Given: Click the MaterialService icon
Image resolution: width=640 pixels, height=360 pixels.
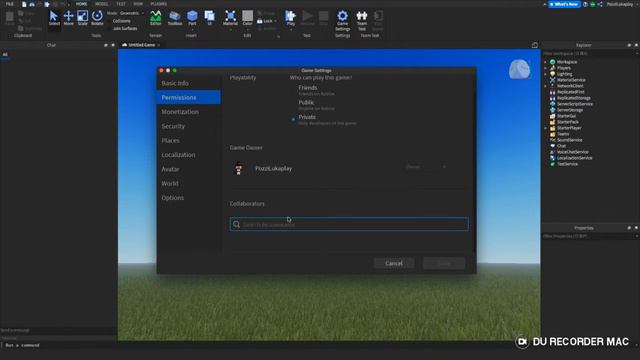Looking at the screenshot, I should click(553, 80).
